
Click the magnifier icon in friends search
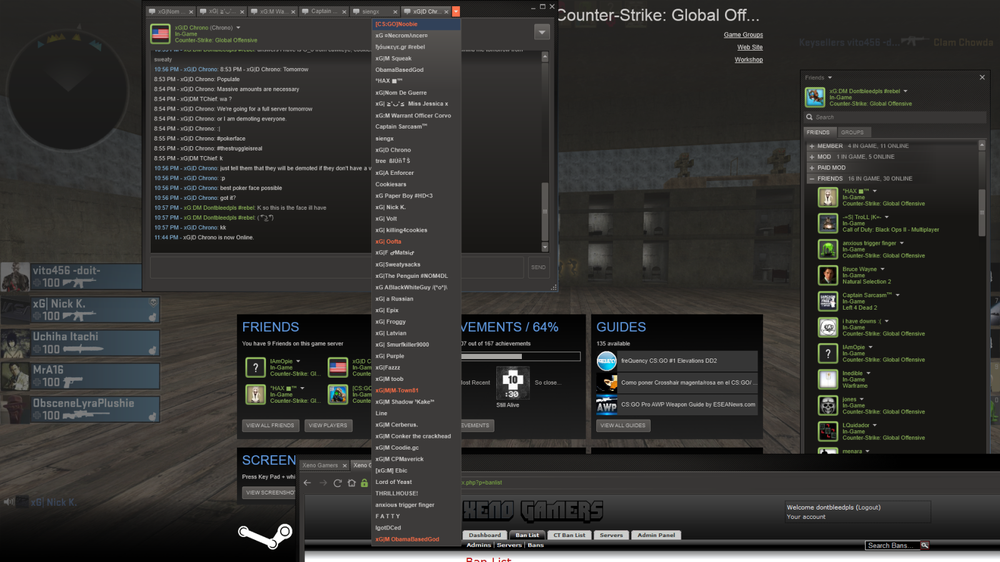pos(809,117)
